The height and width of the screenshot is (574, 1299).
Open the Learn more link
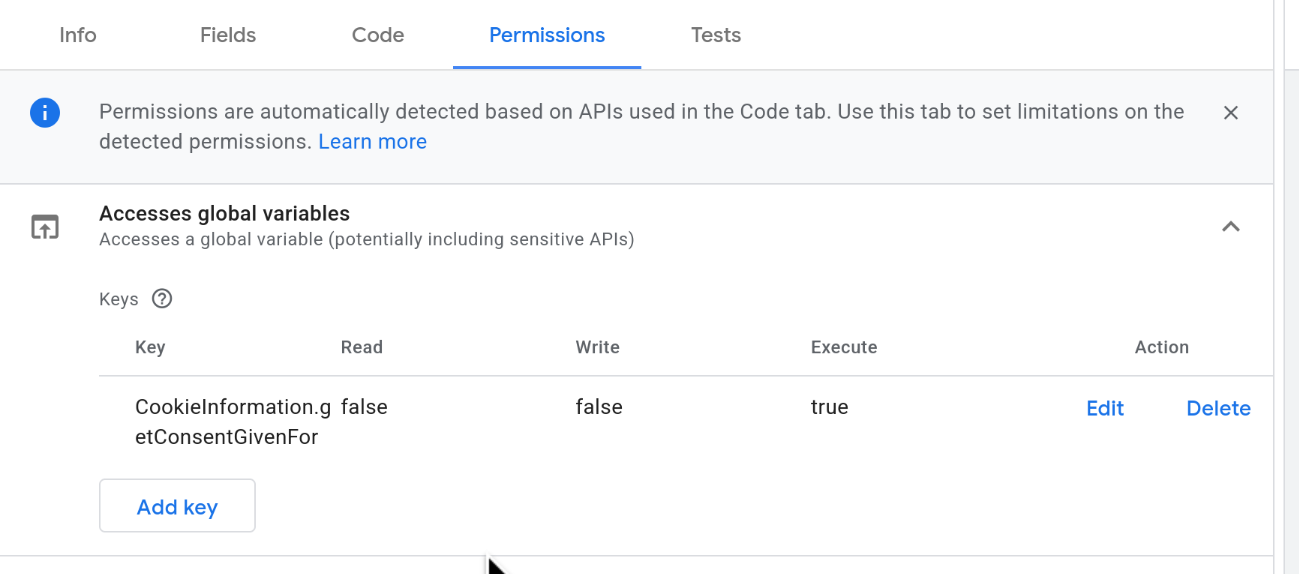[x=372, y=142]
